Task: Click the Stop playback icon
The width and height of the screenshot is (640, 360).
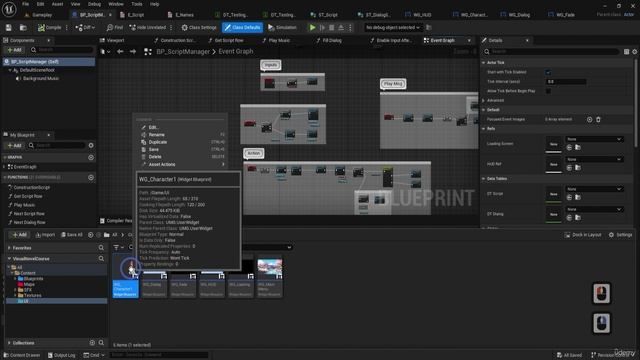Action: point(331,27)
